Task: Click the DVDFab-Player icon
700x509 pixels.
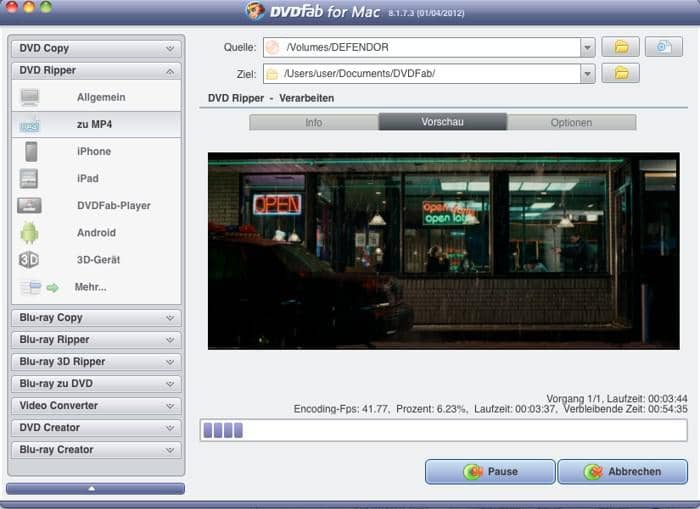Action: (29, 205)
